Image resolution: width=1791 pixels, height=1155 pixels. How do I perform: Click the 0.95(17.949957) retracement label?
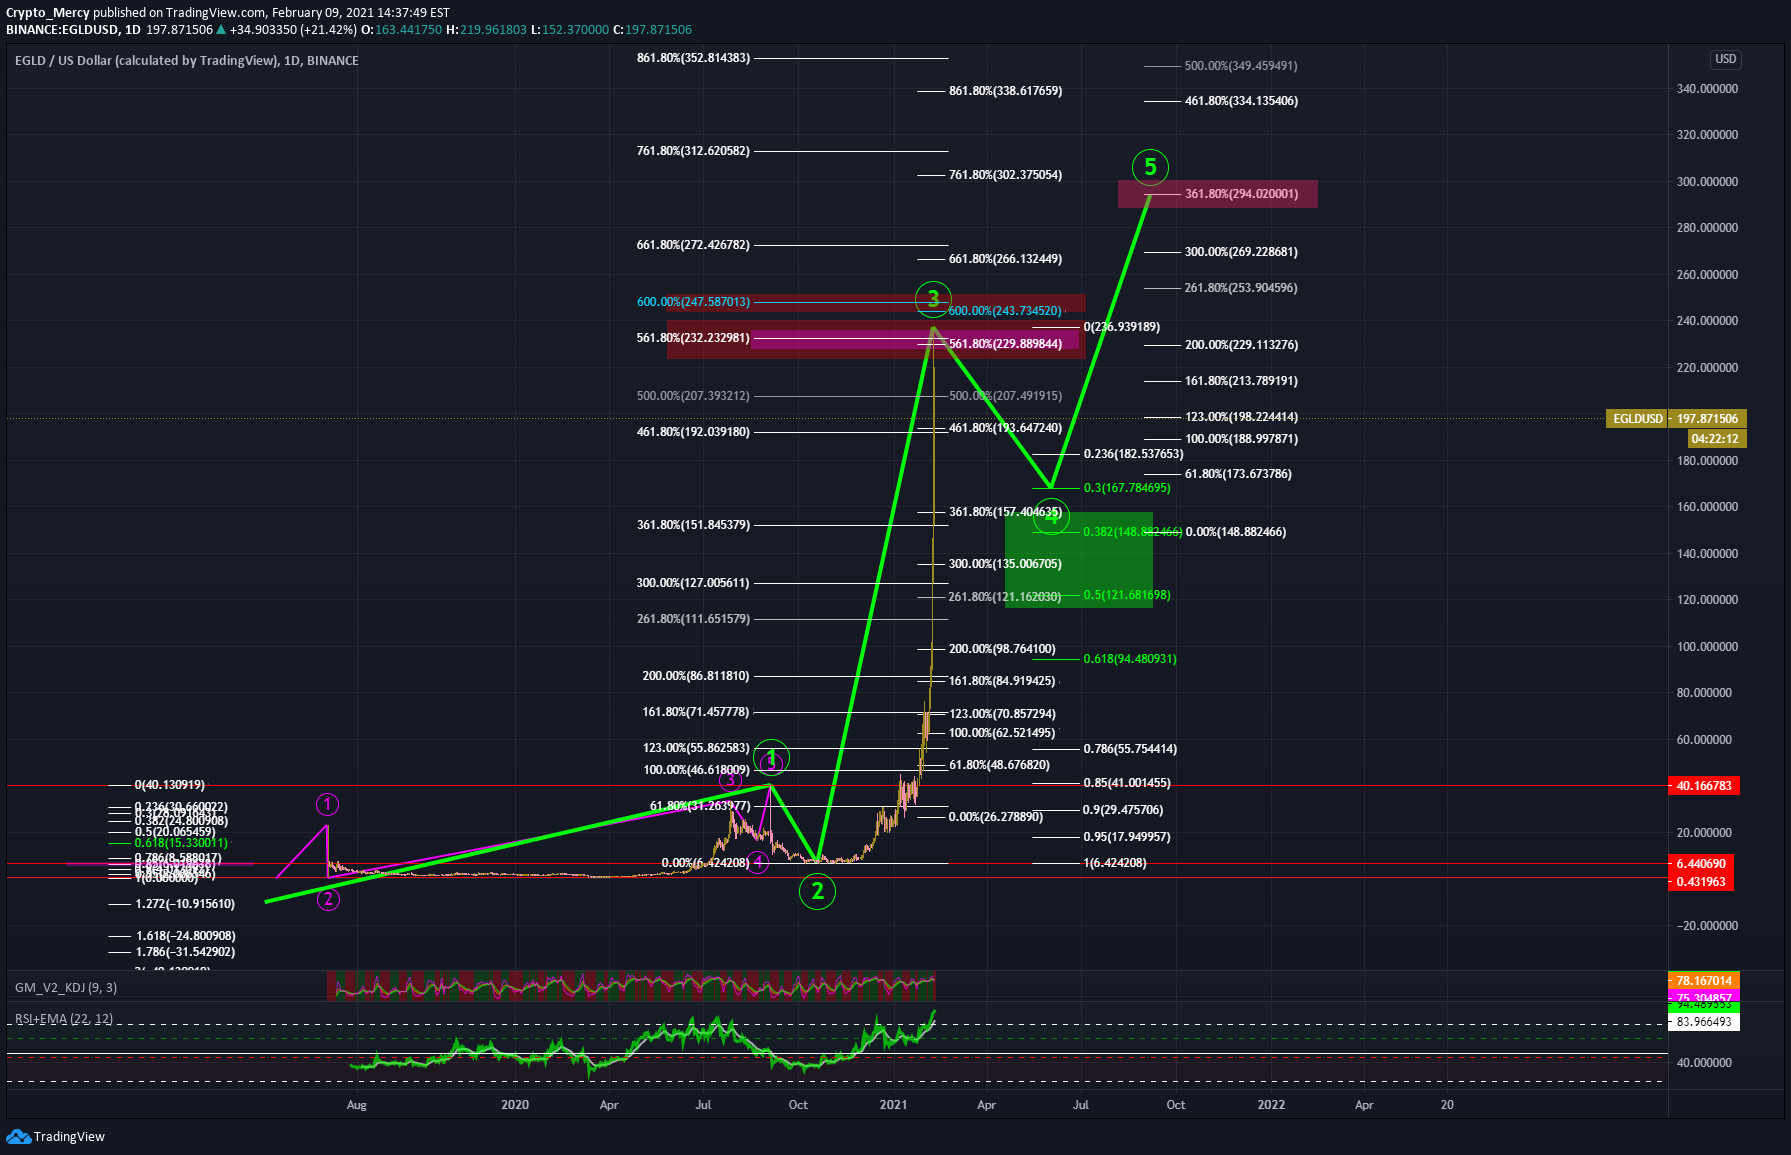click(x=1127, y=837)
